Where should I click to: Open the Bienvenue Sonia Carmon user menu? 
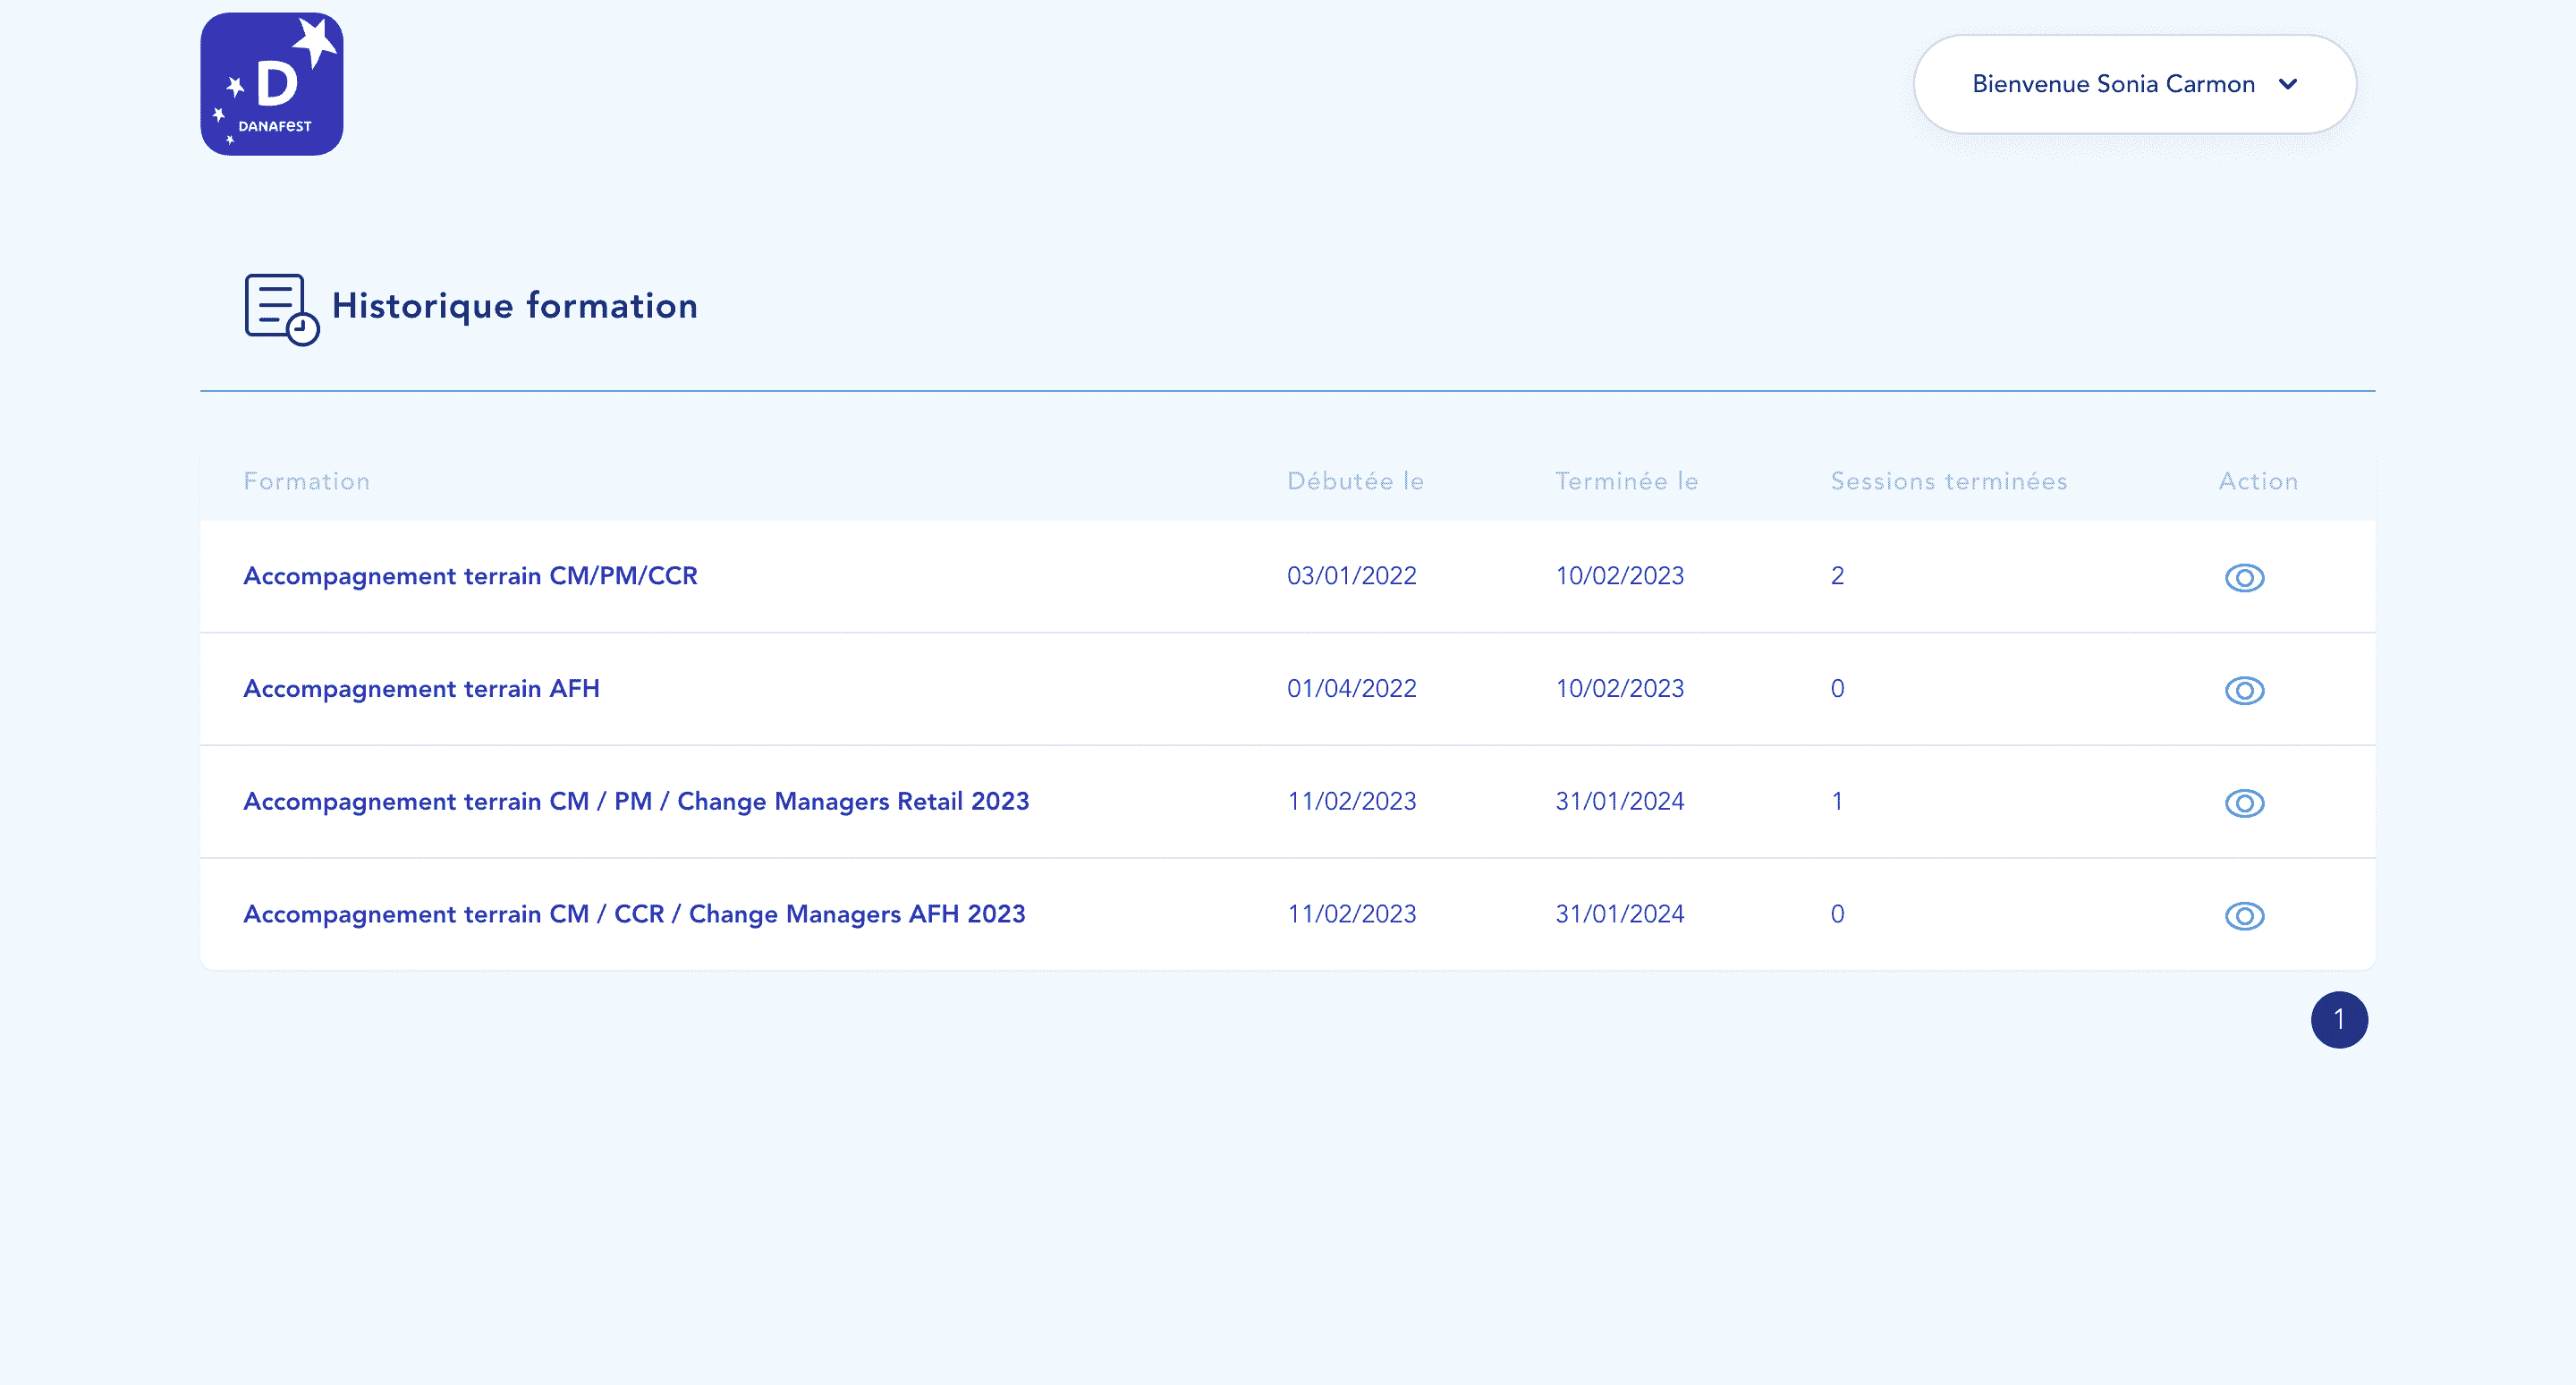(x=2112, y=84)
